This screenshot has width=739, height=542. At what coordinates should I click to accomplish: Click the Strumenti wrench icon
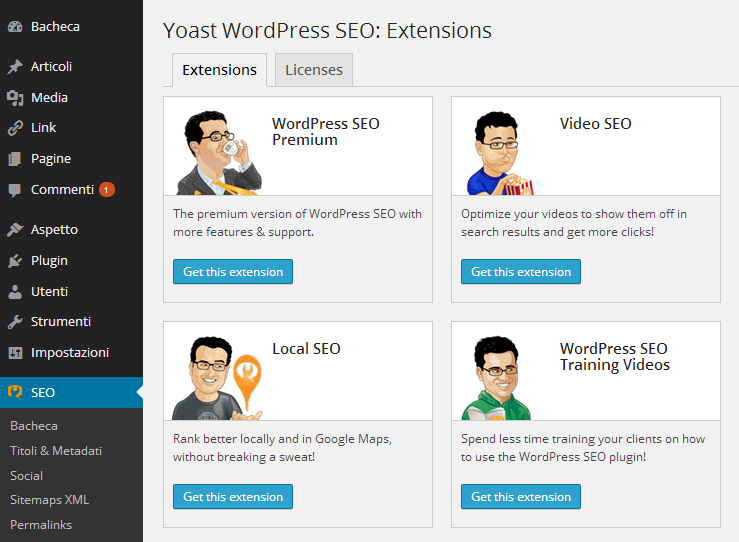click(15, 322)
